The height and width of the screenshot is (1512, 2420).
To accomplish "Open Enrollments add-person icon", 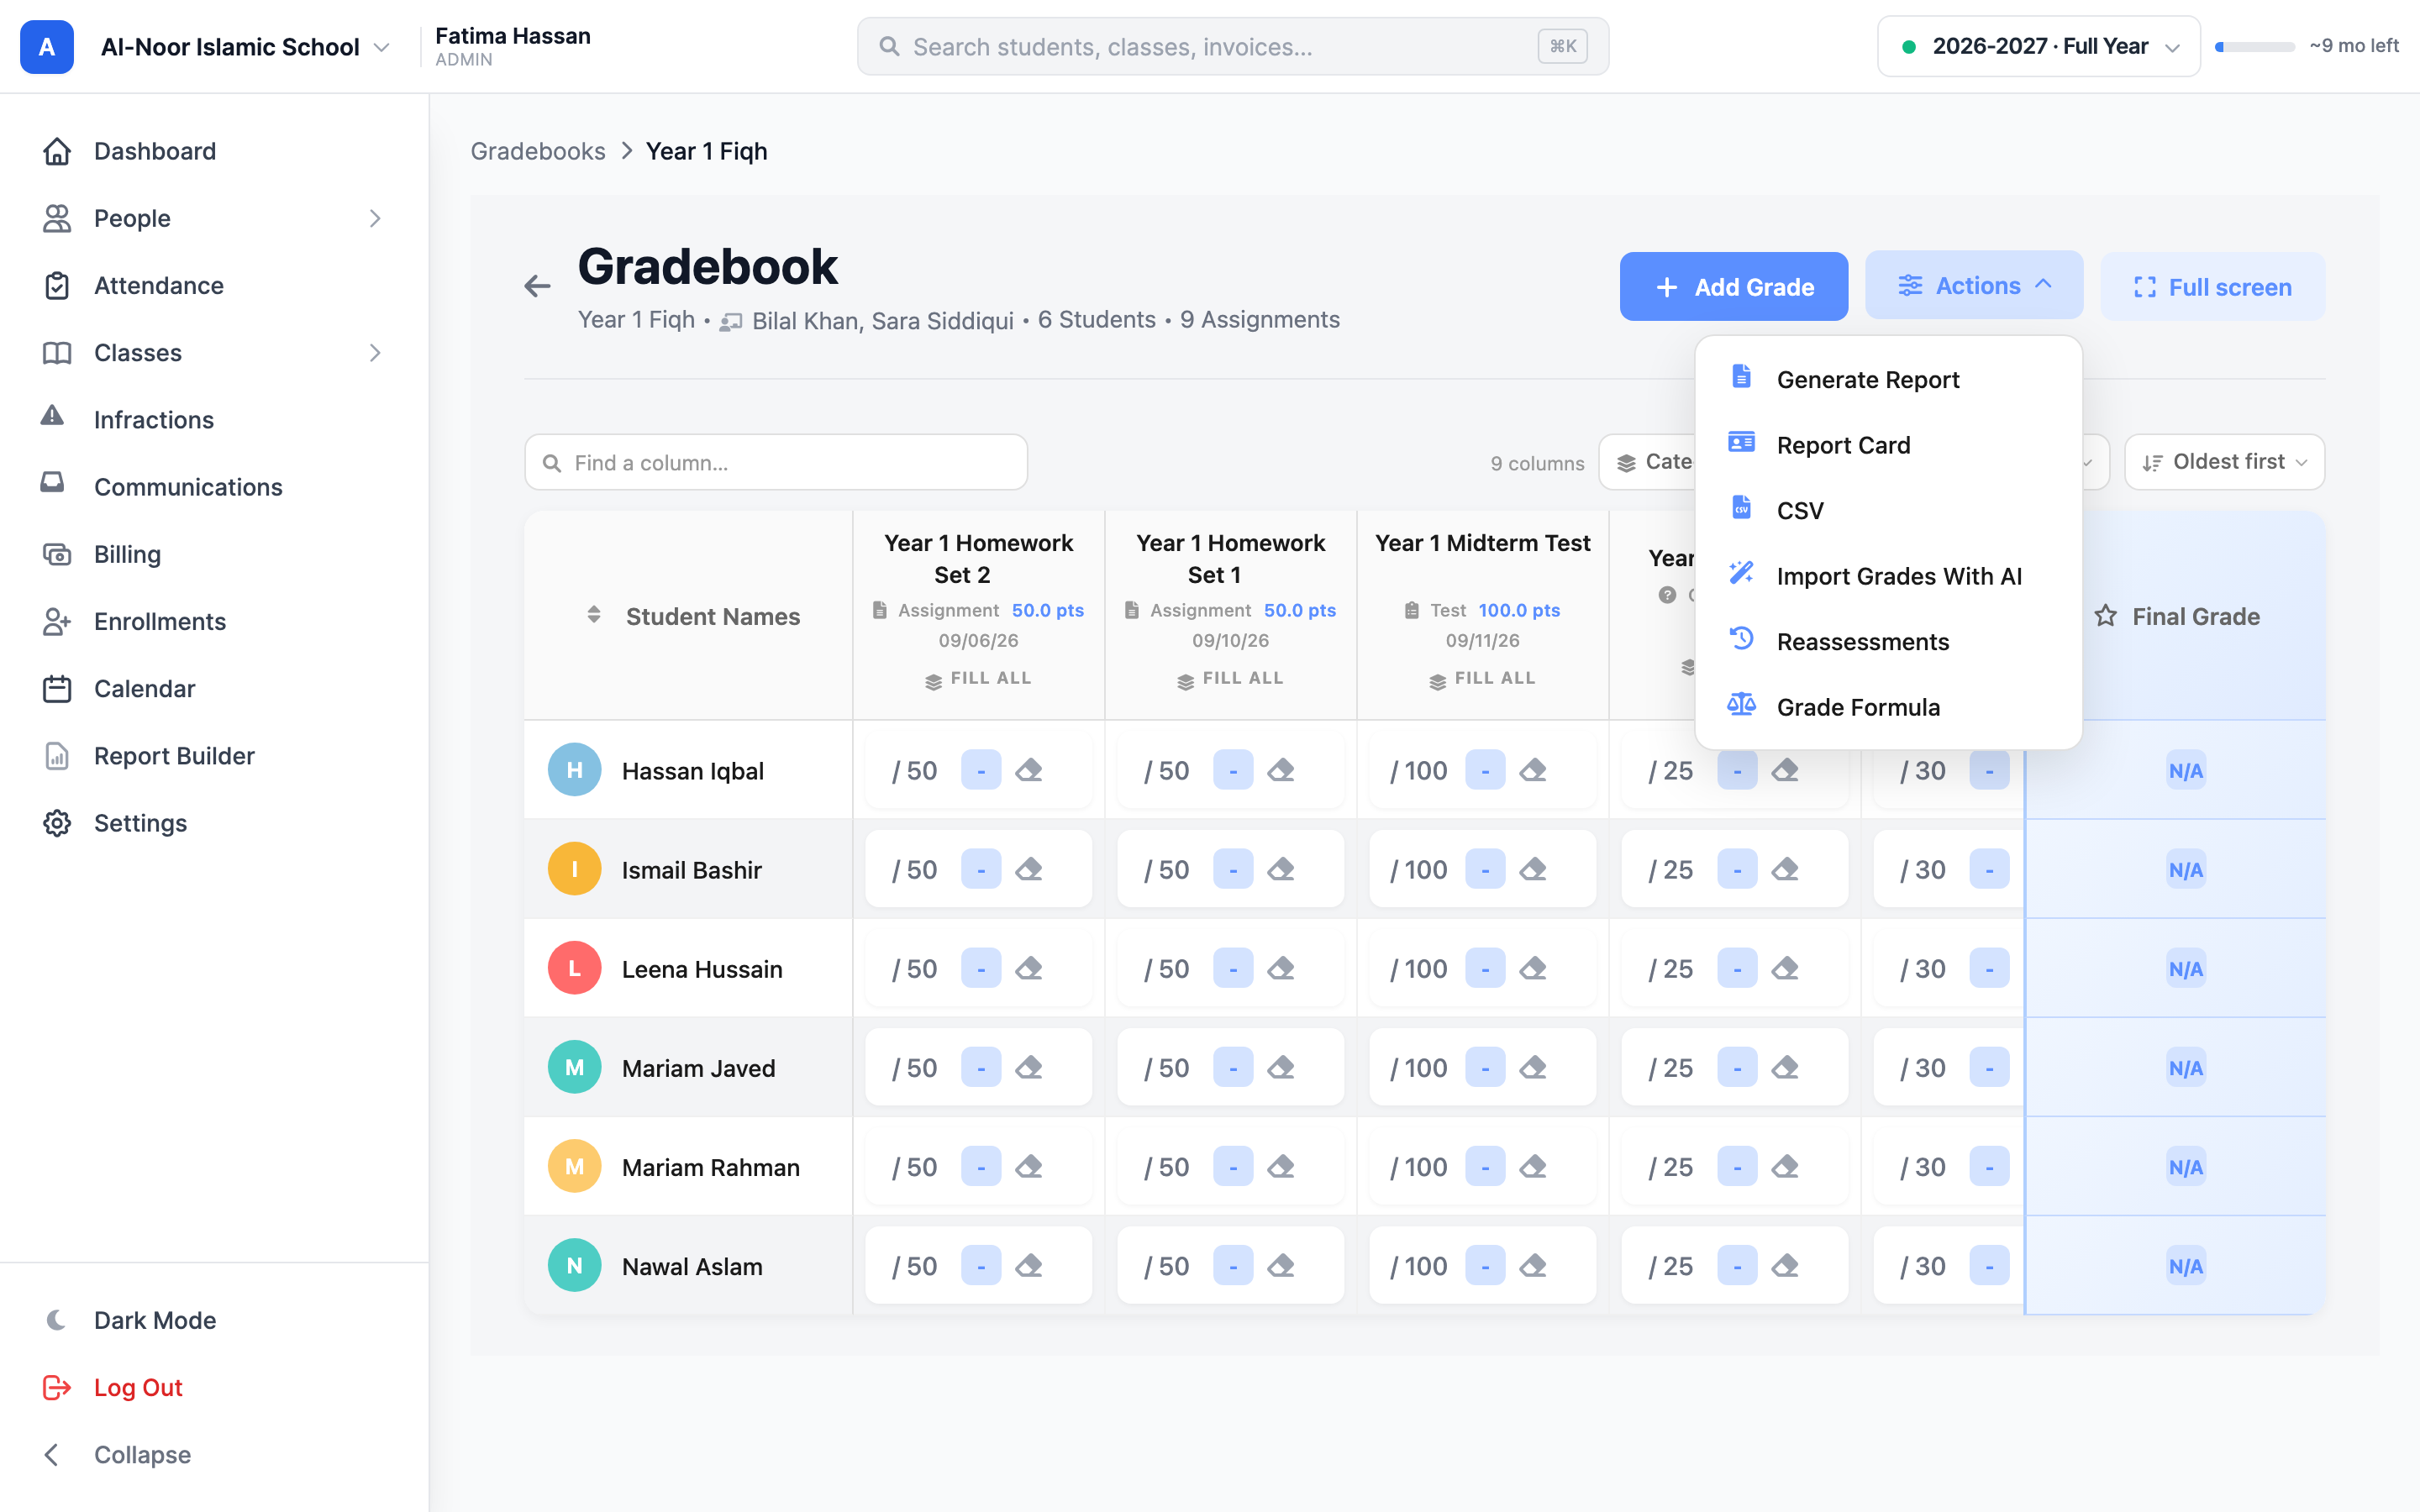I will coord(57,621).
